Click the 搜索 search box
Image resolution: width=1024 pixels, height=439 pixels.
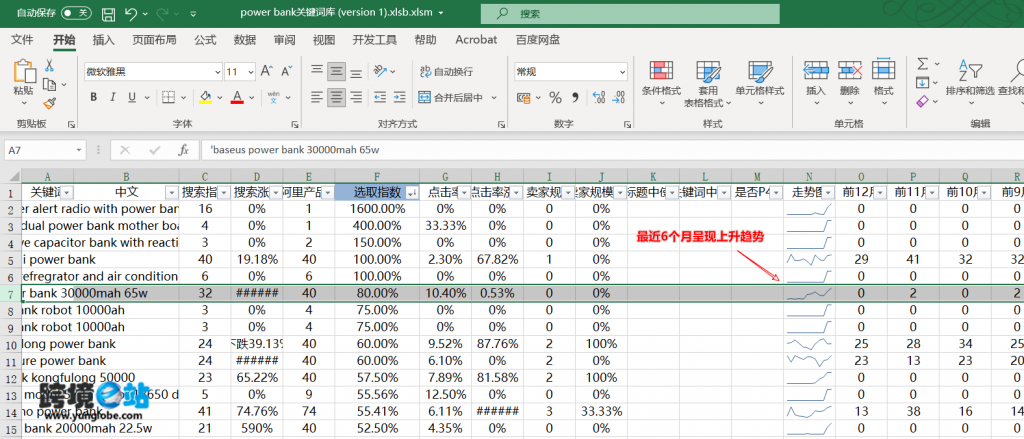click(630, 13)
